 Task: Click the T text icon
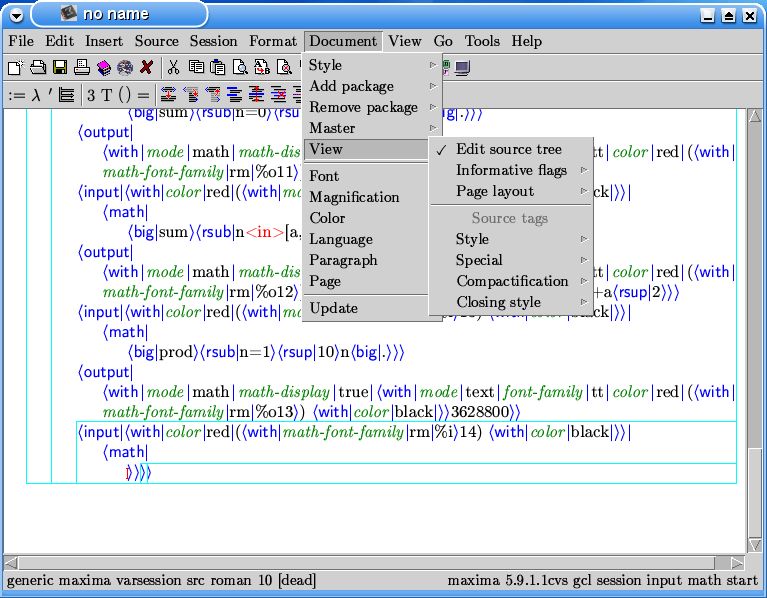[107, 94]
